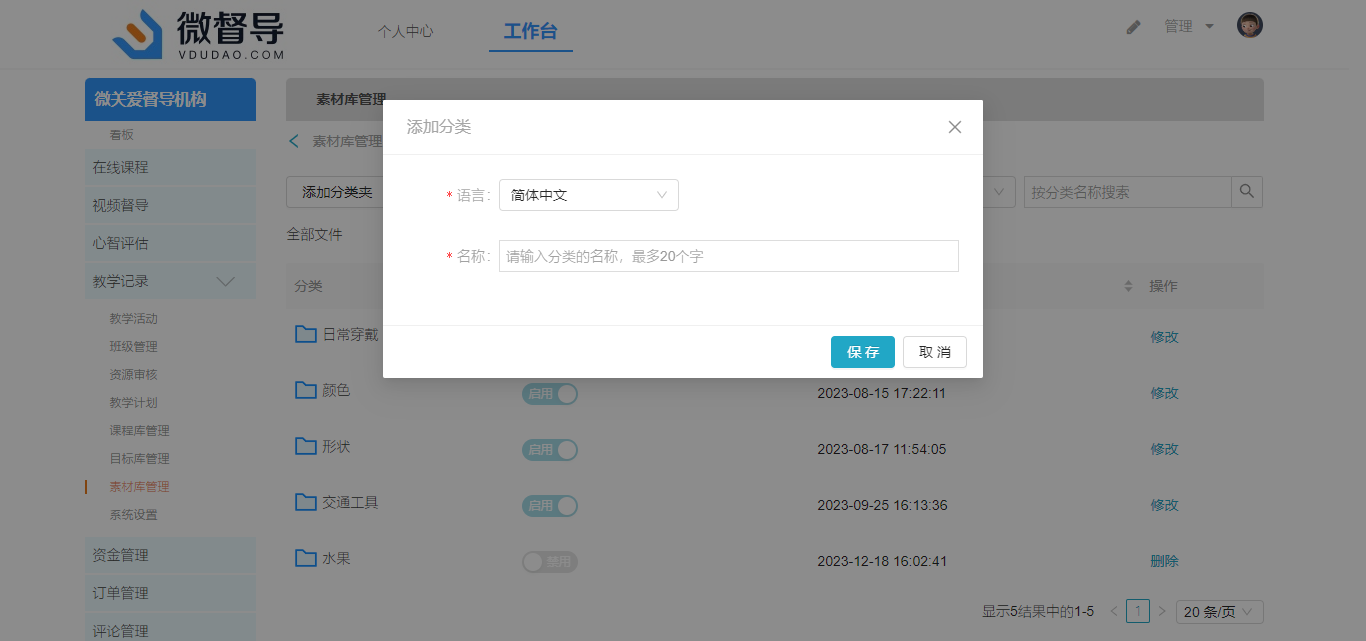Click 修改 for the 日常穿戴 row
1366x641 pixels.
point(1164,337)
